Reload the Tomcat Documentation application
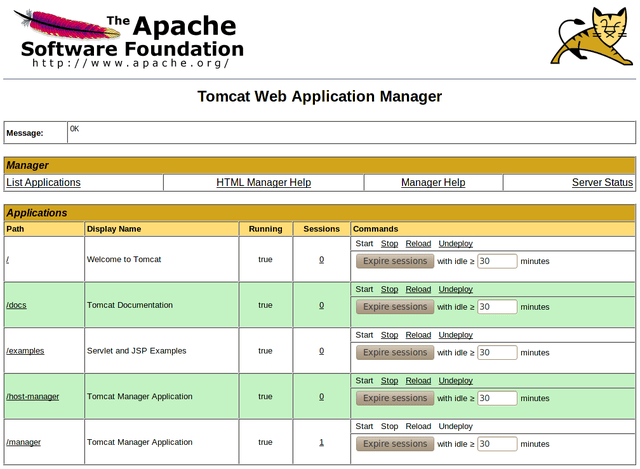 (418, 289)
